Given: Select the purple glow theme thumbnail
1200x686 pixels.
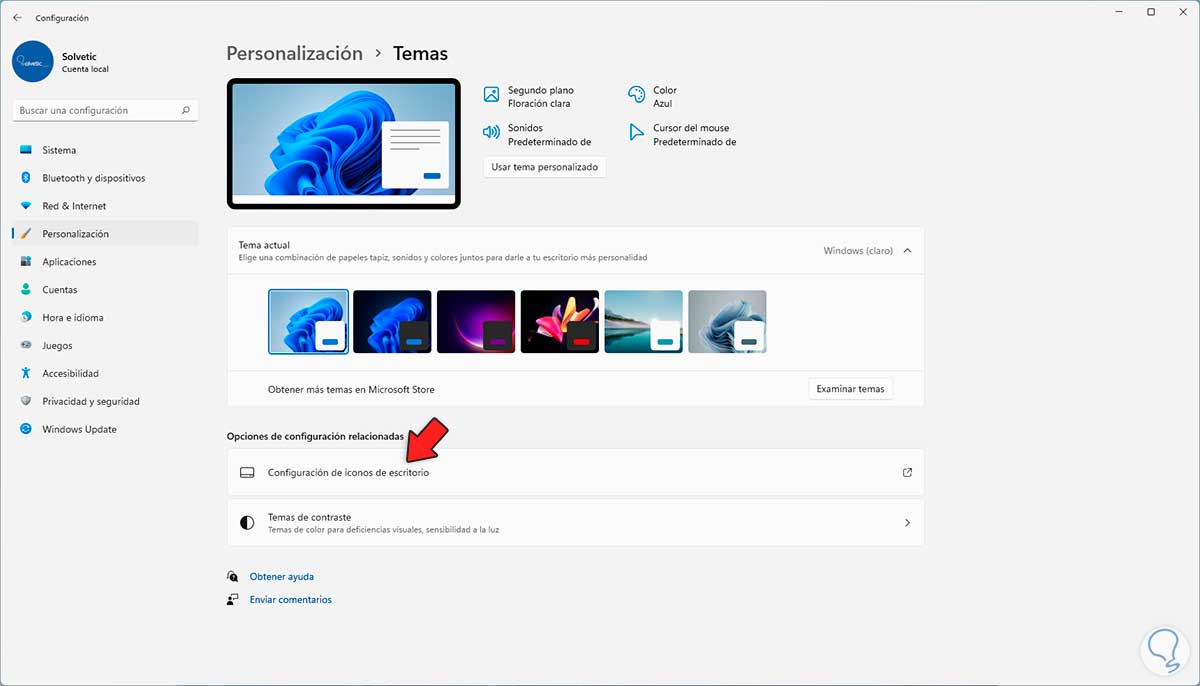Looking at the screenshot, I should coord(476,322).
